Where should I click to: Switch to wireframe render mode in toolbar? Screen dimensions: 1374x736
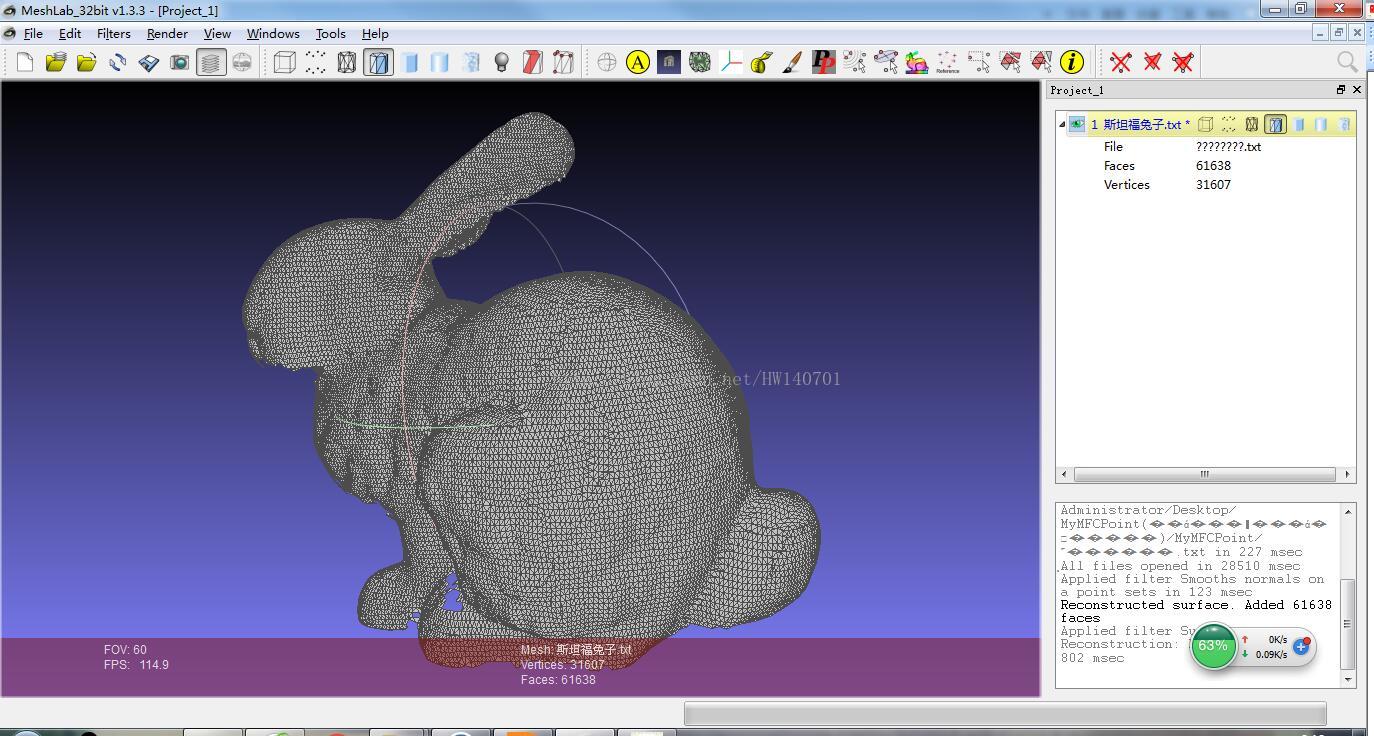coord(347,62)
